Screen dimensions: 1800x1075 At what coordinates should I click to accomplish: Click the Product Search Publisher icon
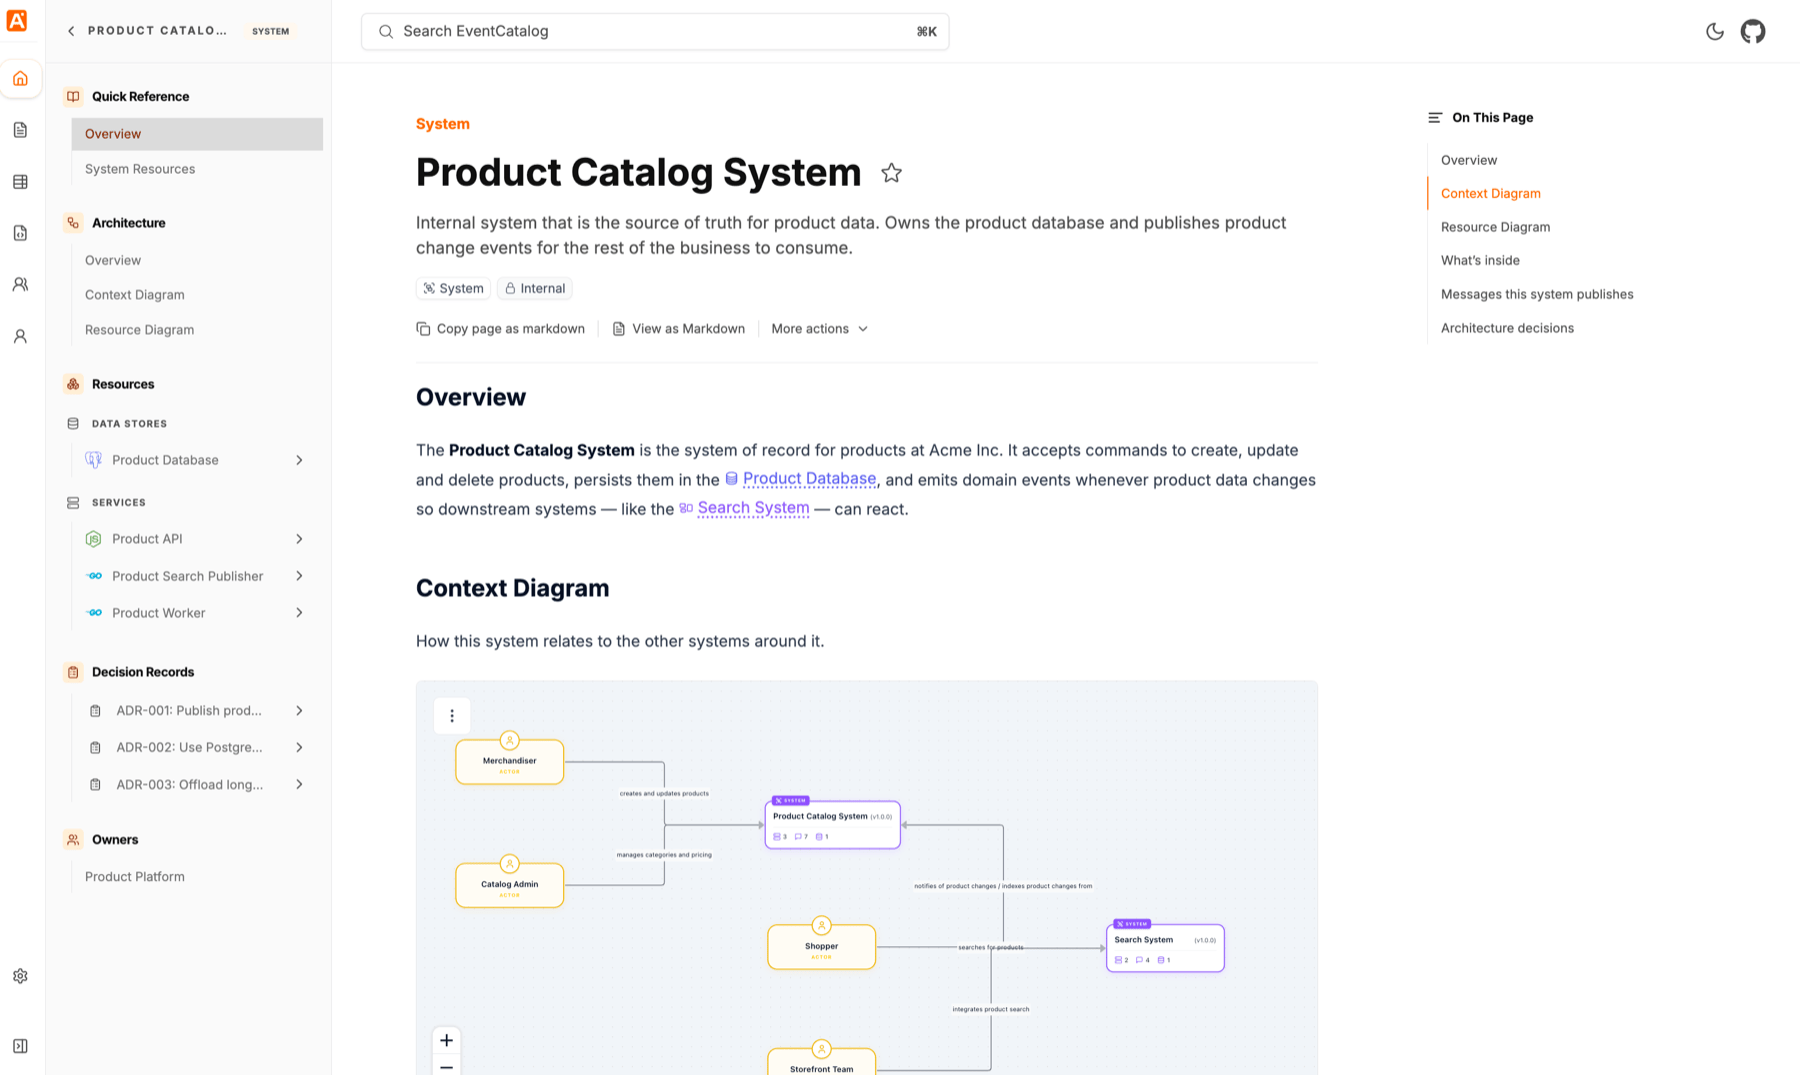point(94,576)
